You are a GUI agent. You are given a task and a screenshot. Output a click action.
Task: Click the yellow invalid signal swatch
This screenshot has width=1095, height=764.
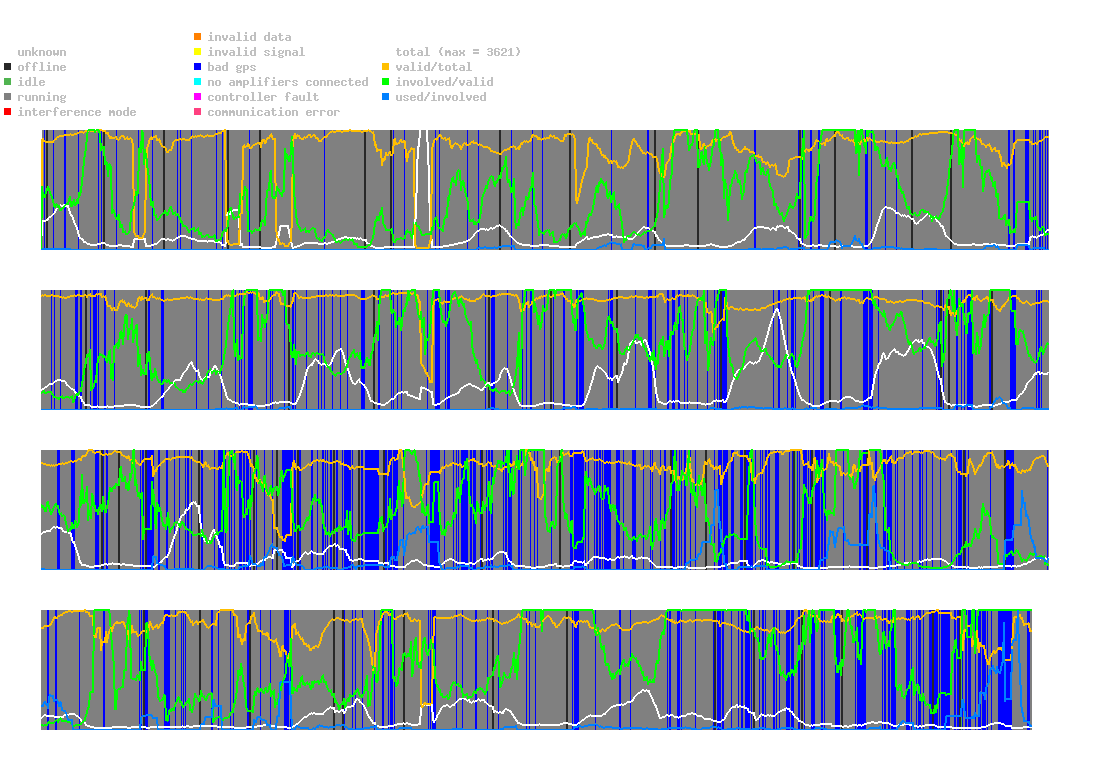pyautogui.click(x=198, y=52)
